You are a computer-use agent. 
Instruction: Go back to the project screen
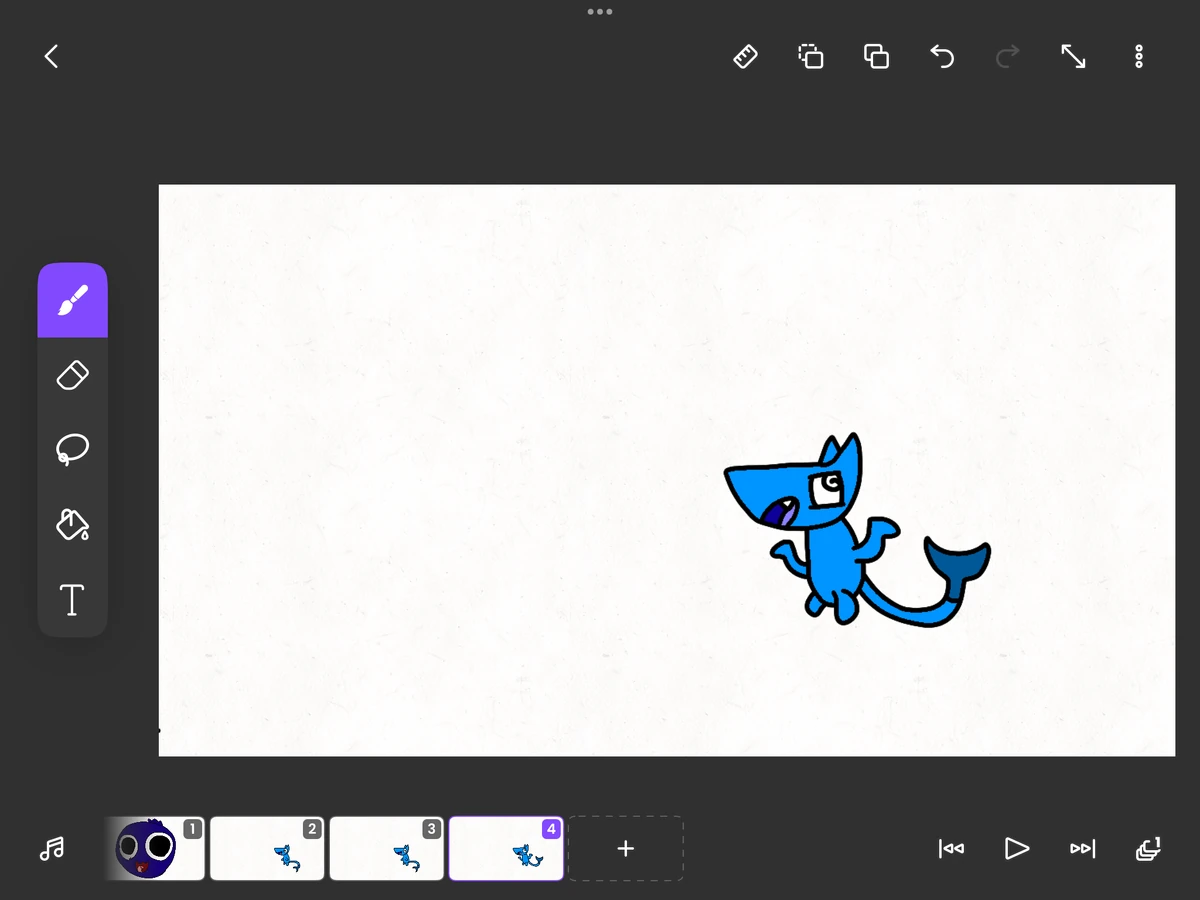51,56
